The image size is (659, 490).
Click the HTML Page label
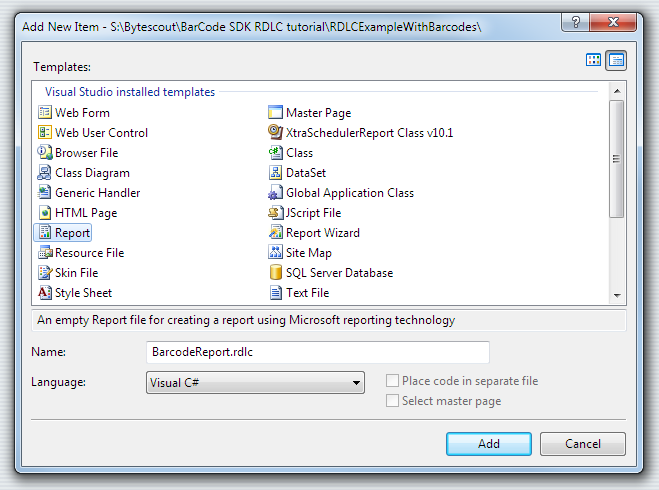86,213
